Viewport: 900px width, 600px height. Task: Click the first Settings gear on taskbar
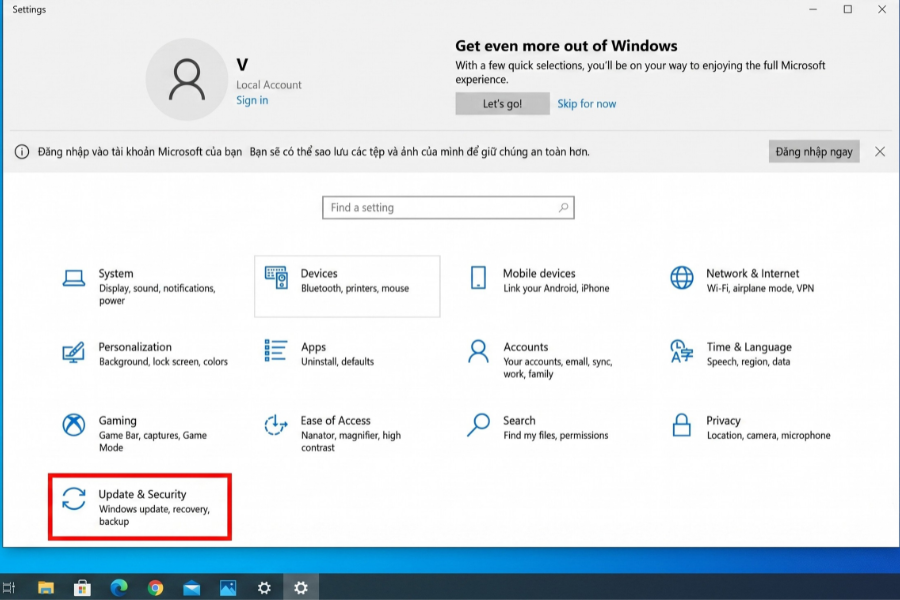click(264, 587)
